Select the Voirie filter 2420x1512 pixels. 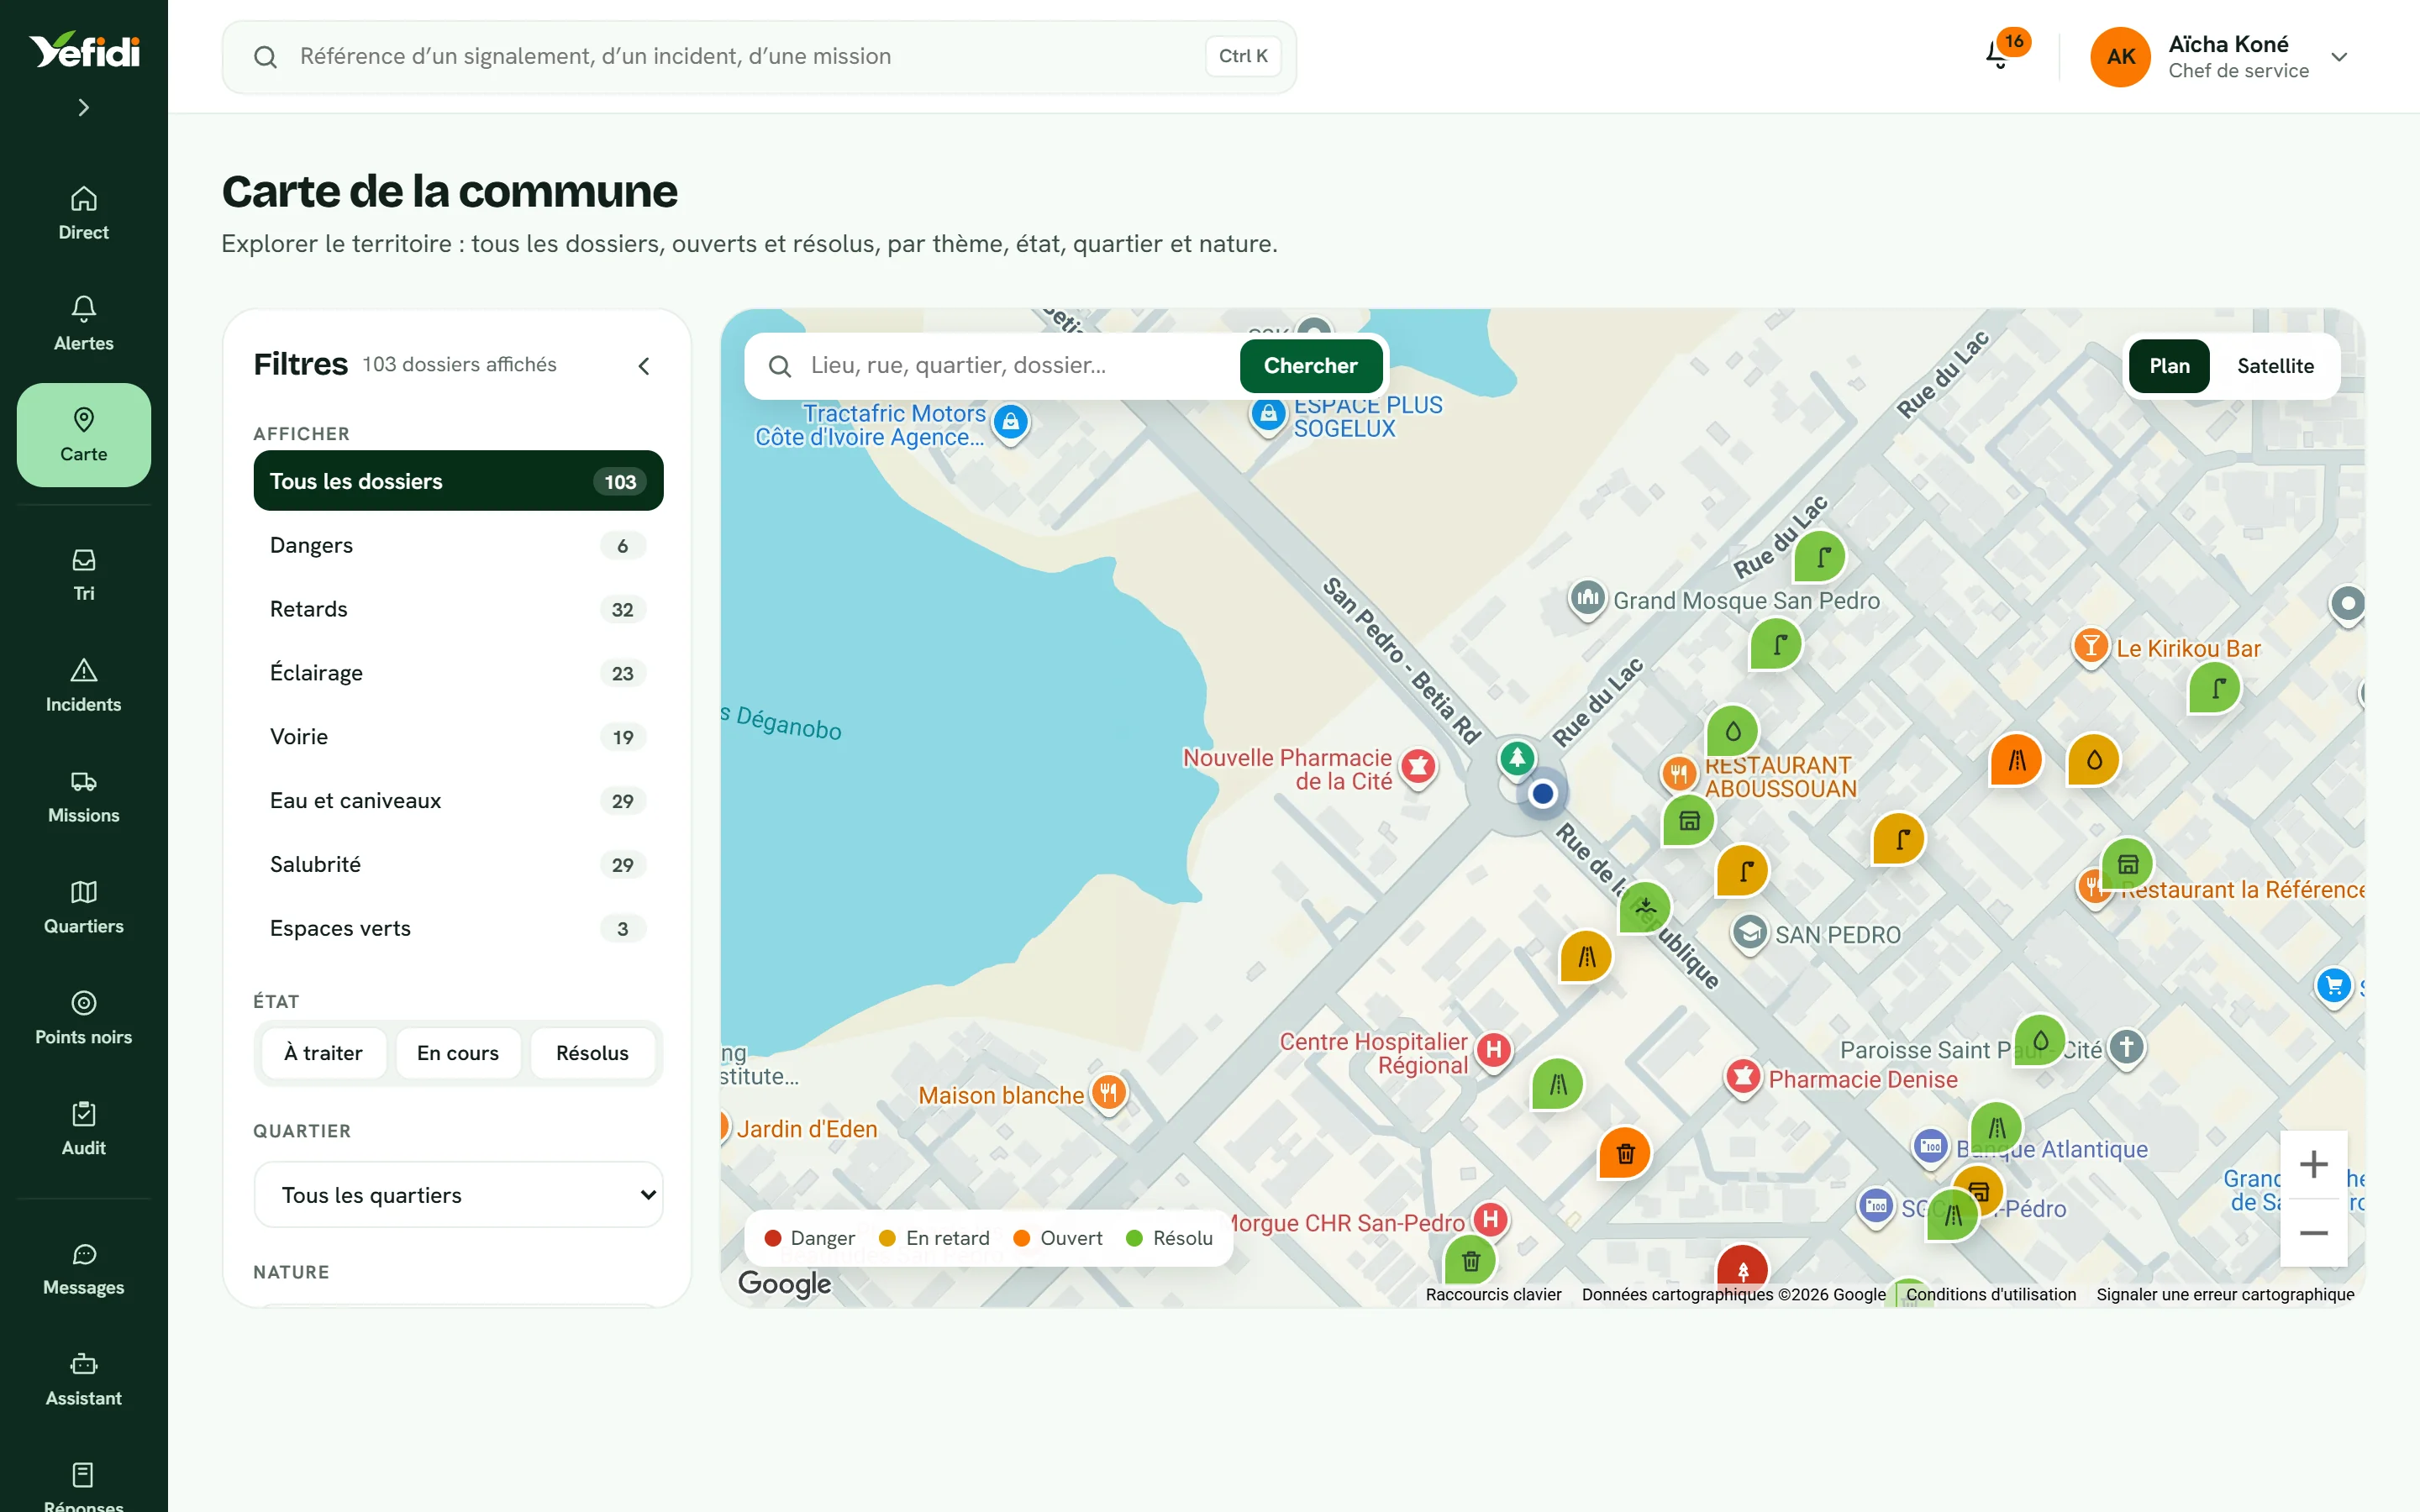coord(458,737)
